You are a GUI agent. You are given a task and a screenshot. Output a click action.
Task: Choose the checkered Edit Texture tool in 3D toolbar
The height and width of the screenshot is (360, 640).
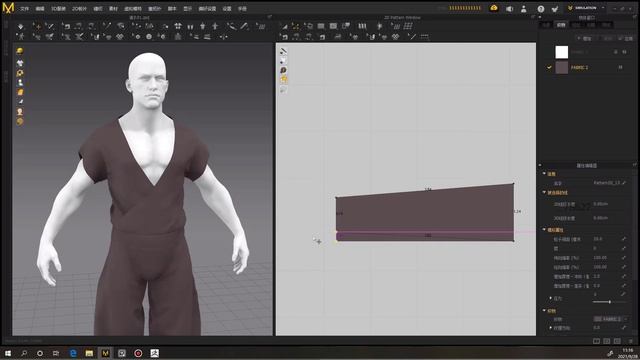point(120,37)
